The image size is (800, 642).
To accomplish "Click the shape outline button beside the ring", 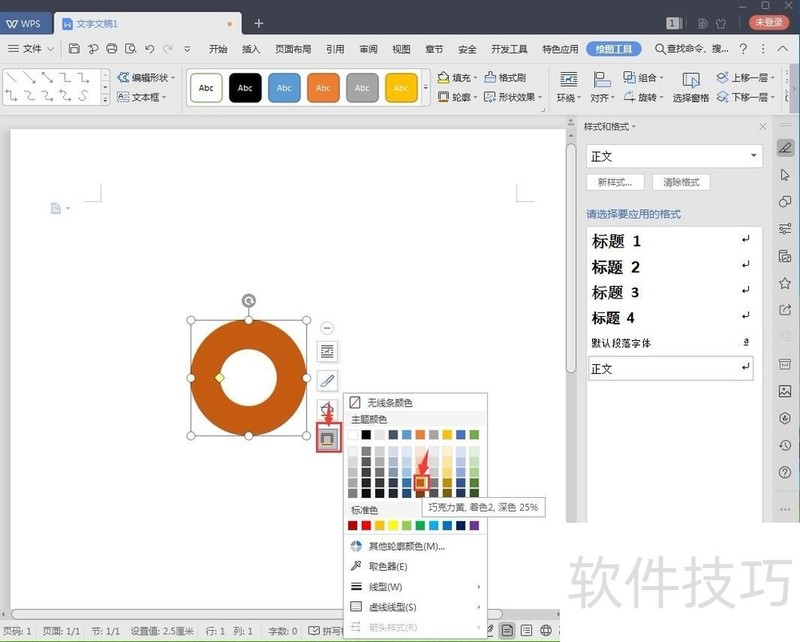I will click(x=328, y=438).
